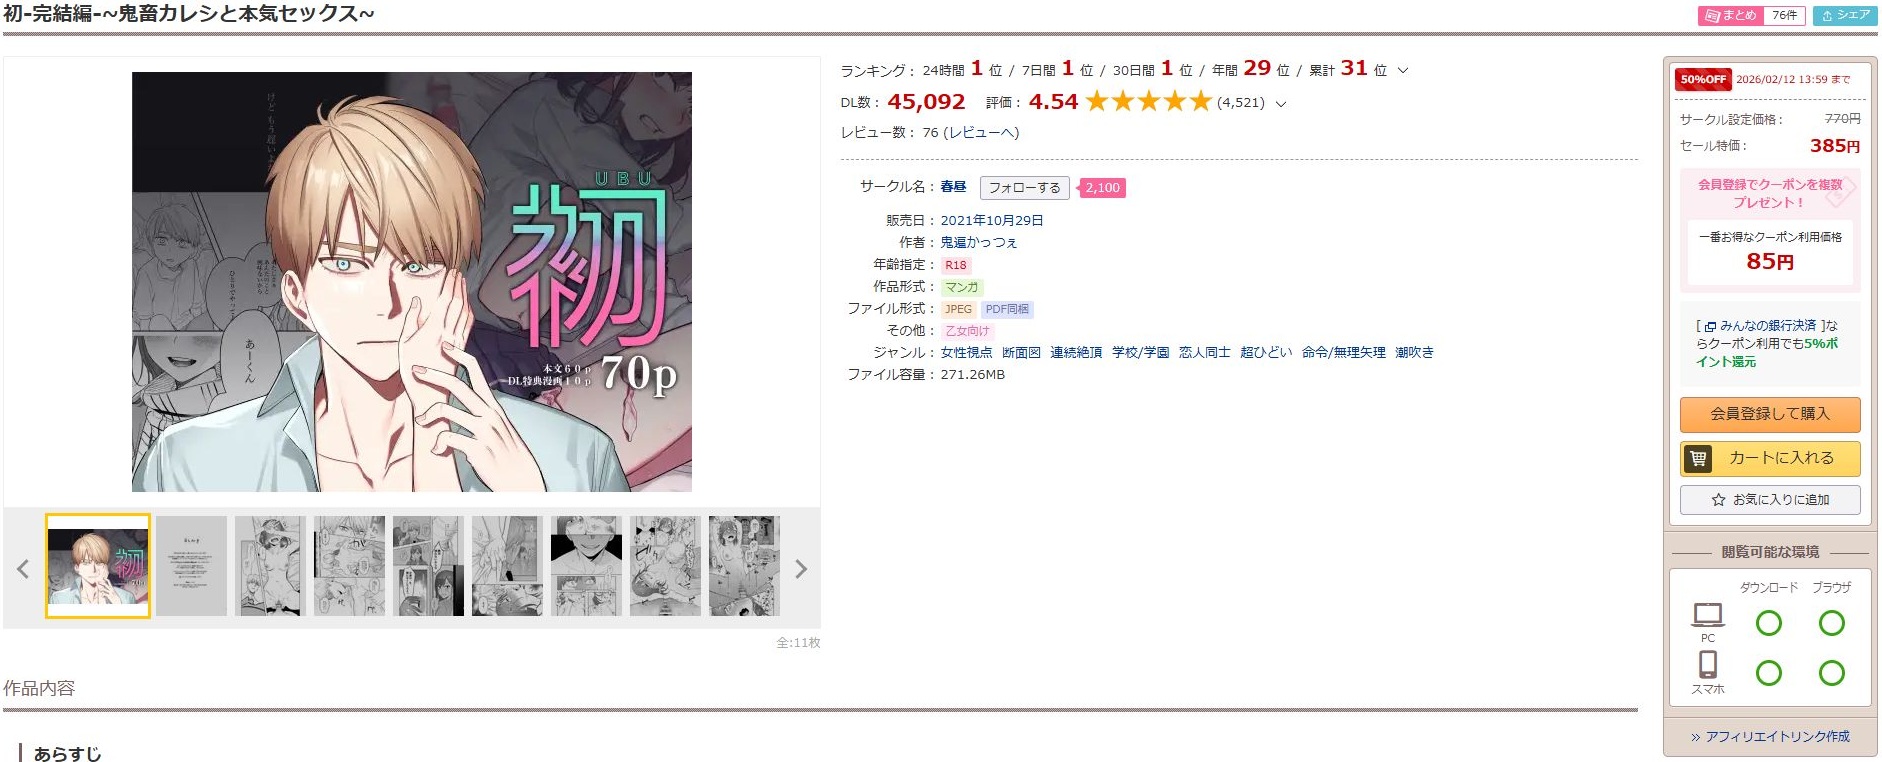Toggle follow for circle 春昼
Image resolution: width=1882 pixels, height=762 pixels.
click(x=1025, y=188)
